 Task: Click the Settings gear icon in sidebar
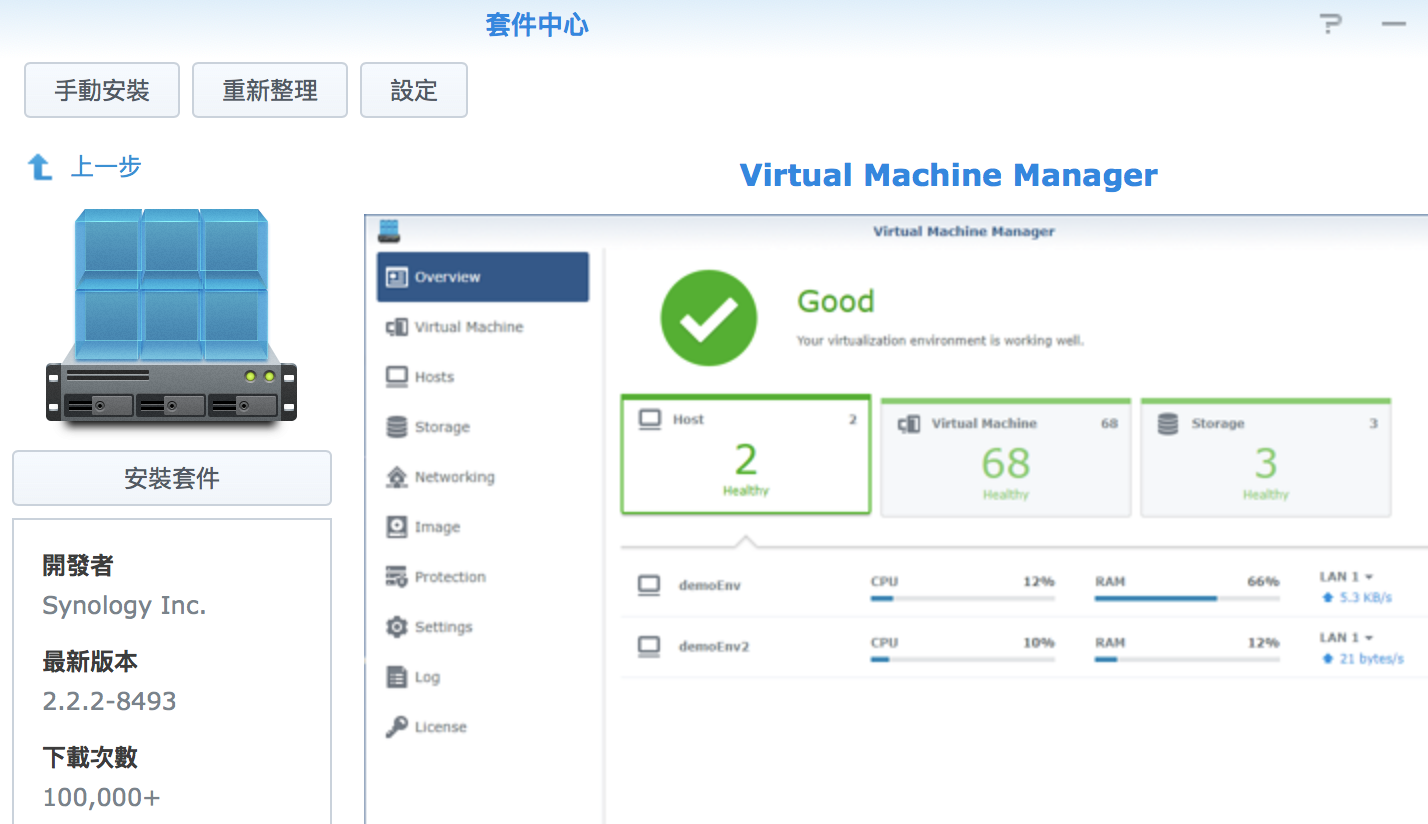[397, 627]
